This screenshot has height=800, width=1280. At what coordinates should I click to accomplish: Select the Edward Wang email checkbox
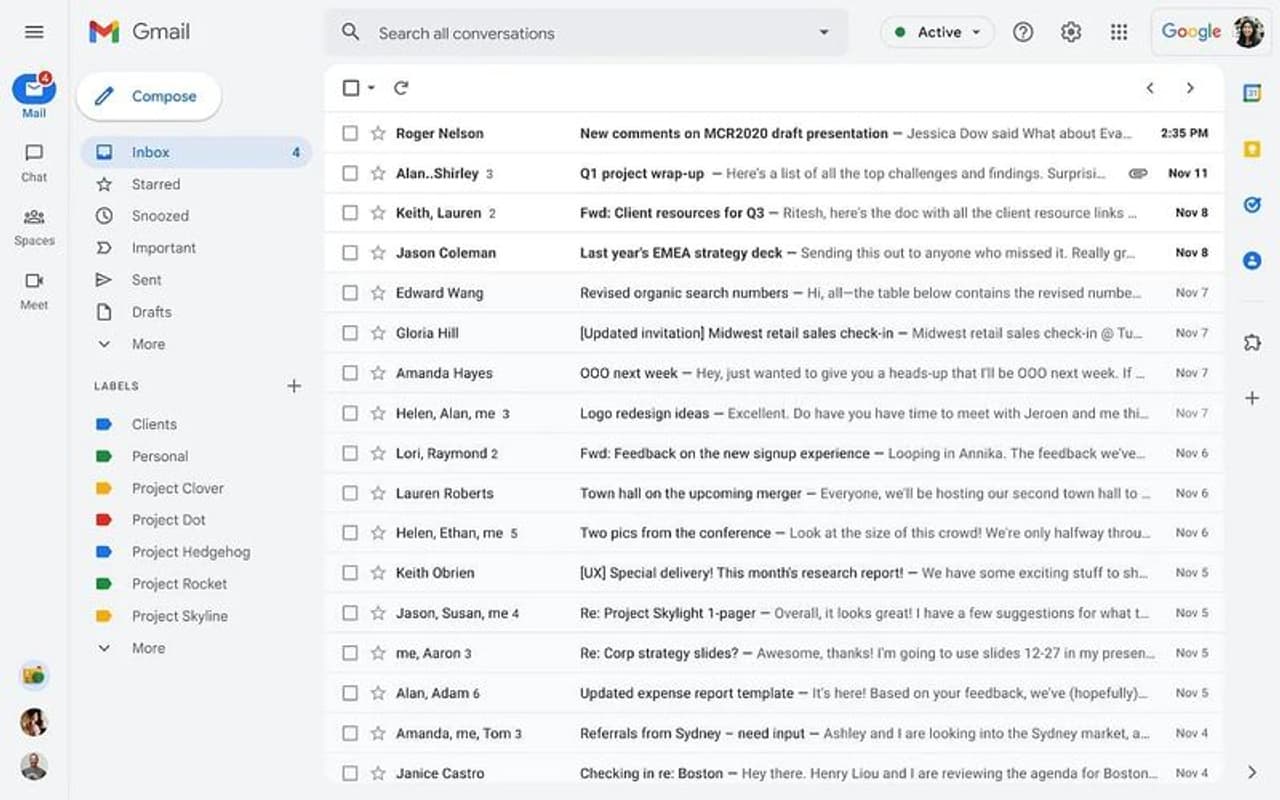(350, 293)
